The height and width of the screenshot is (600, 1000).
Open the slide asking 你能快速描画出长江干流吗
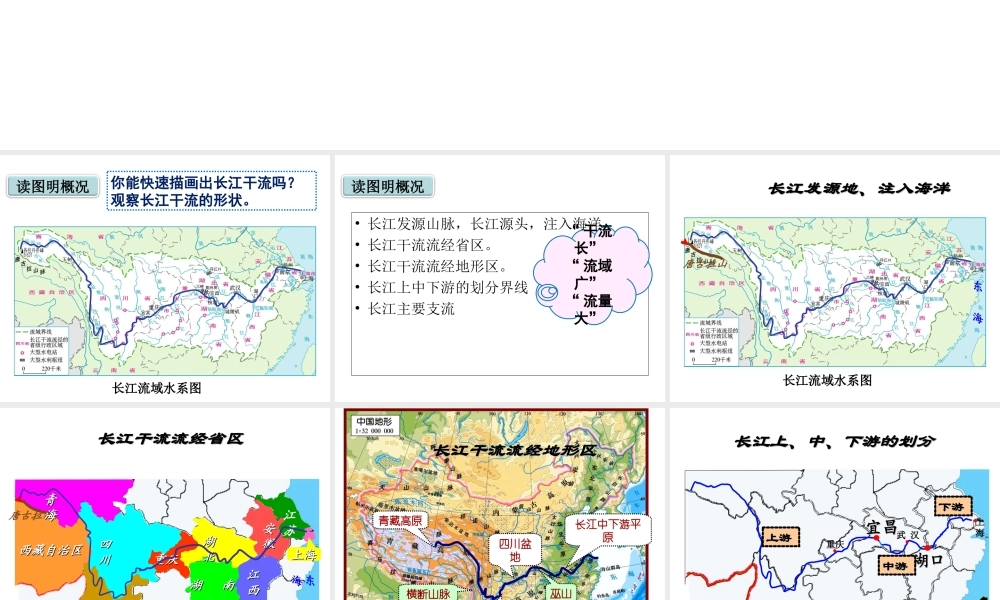pyautogui.click(x=165, y=278)
